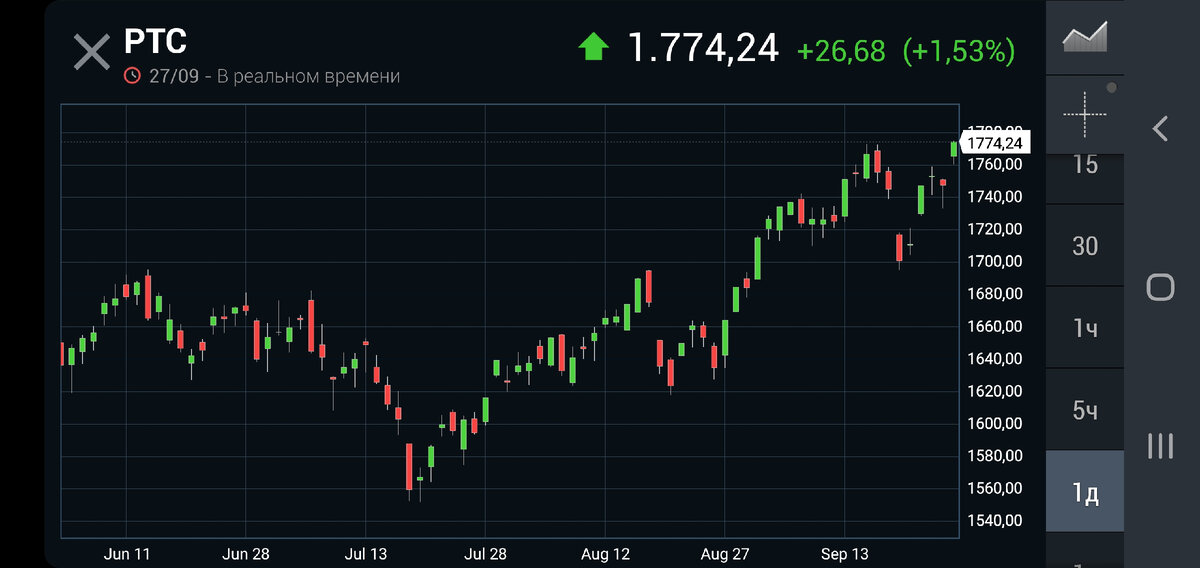
Task: Click the 27/09 real-time status text
Action: point(274,76)
